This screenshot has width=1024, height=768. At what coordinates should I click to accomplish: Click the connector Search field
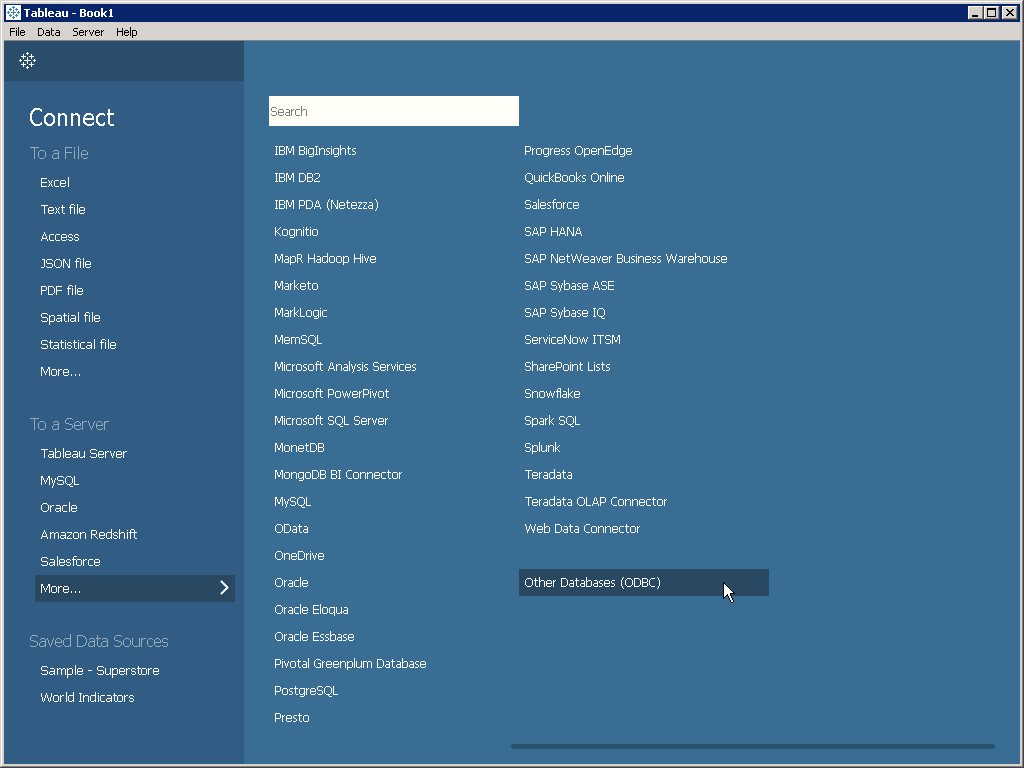coord(393,111)
